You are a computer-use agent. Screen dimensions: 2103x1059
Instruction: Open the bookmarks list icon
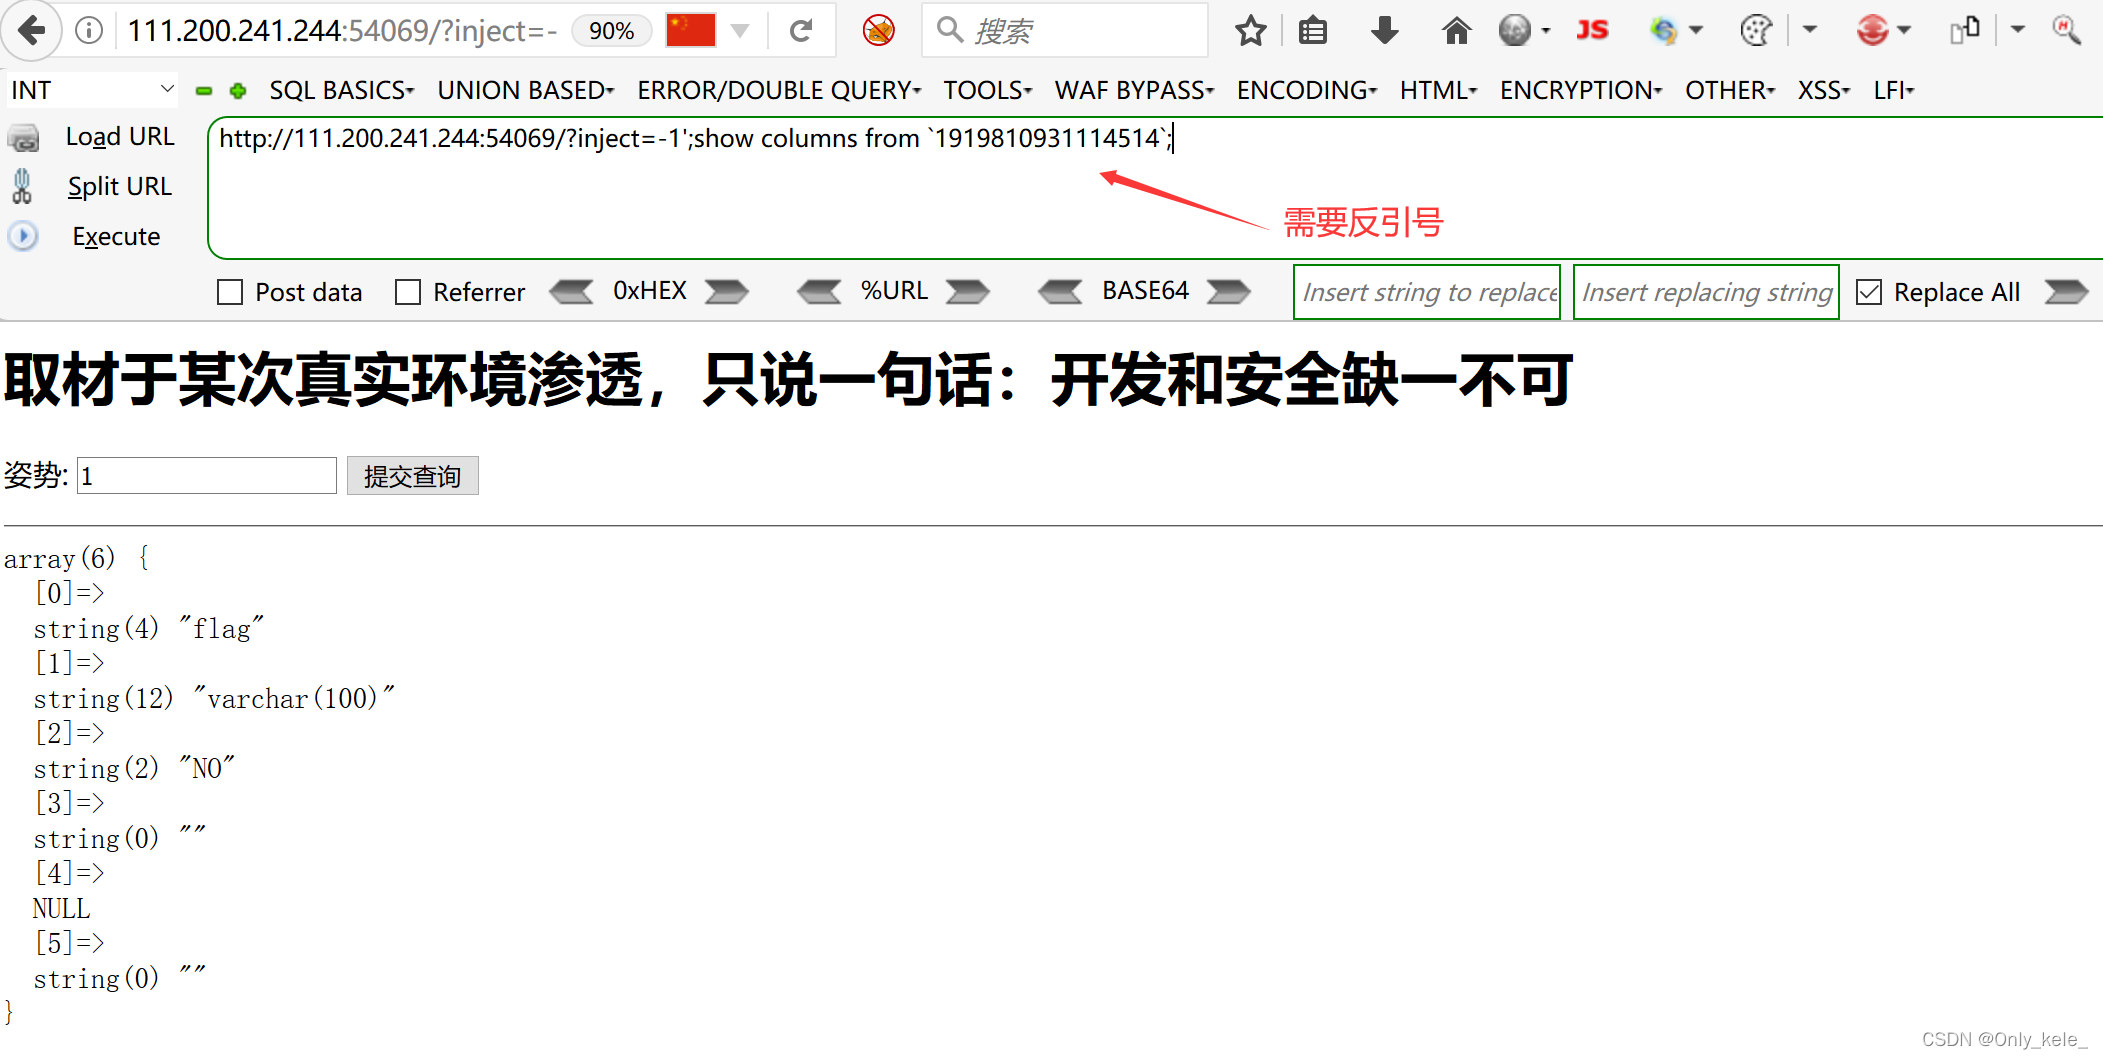coord(1313,31)
